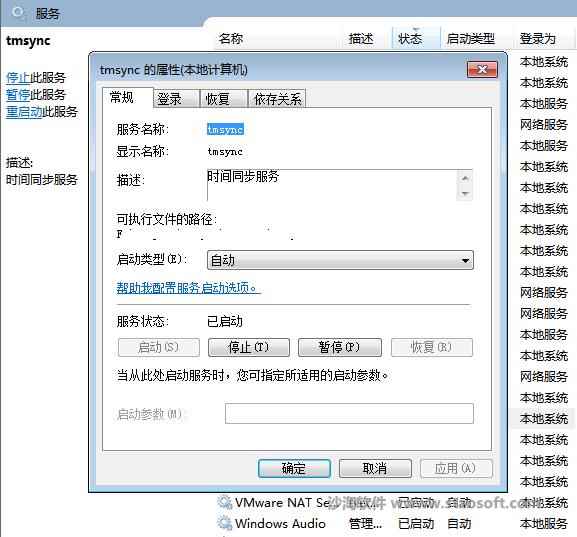
Task: Click the Windows Audio service gear icon
Action: pos(224,523)
